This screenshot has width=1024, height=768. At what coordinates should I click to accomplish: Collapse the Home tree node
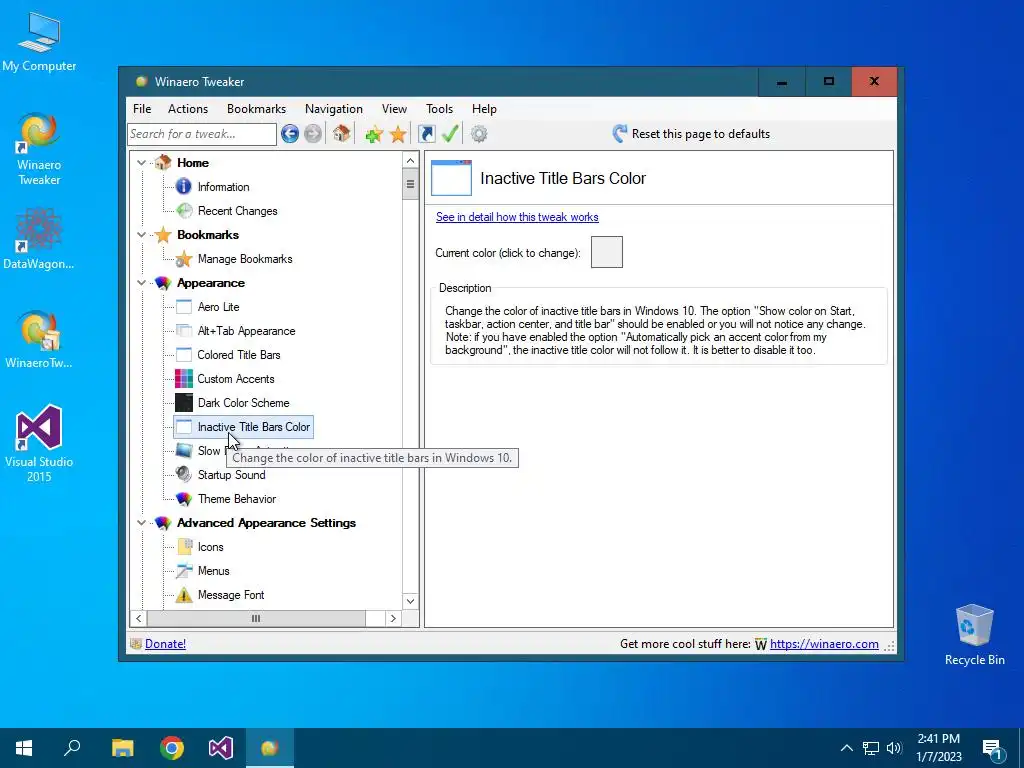[x=141, y=163]
